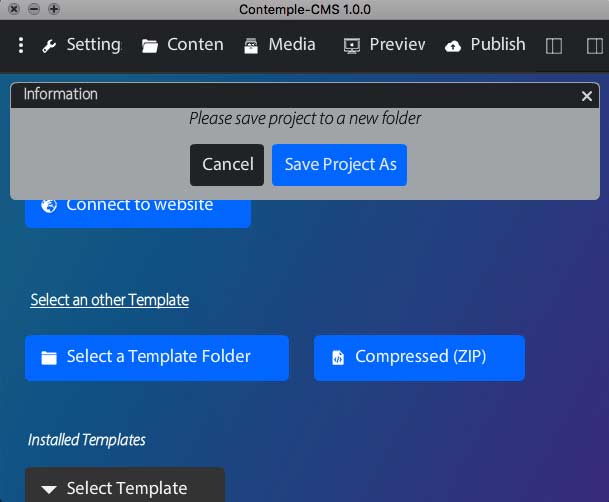
Task: Click the Connect to website globe icon
Action: click(49, 206)
